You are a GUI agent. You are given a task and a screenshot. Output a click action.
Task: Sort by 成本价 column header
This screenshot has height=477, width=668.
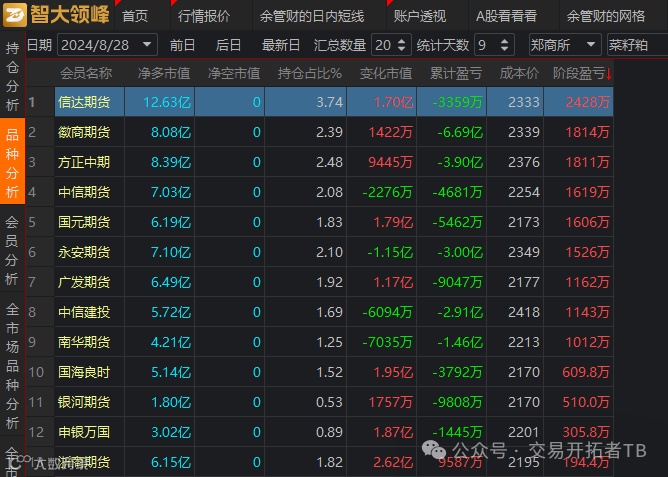click(519, 73)
